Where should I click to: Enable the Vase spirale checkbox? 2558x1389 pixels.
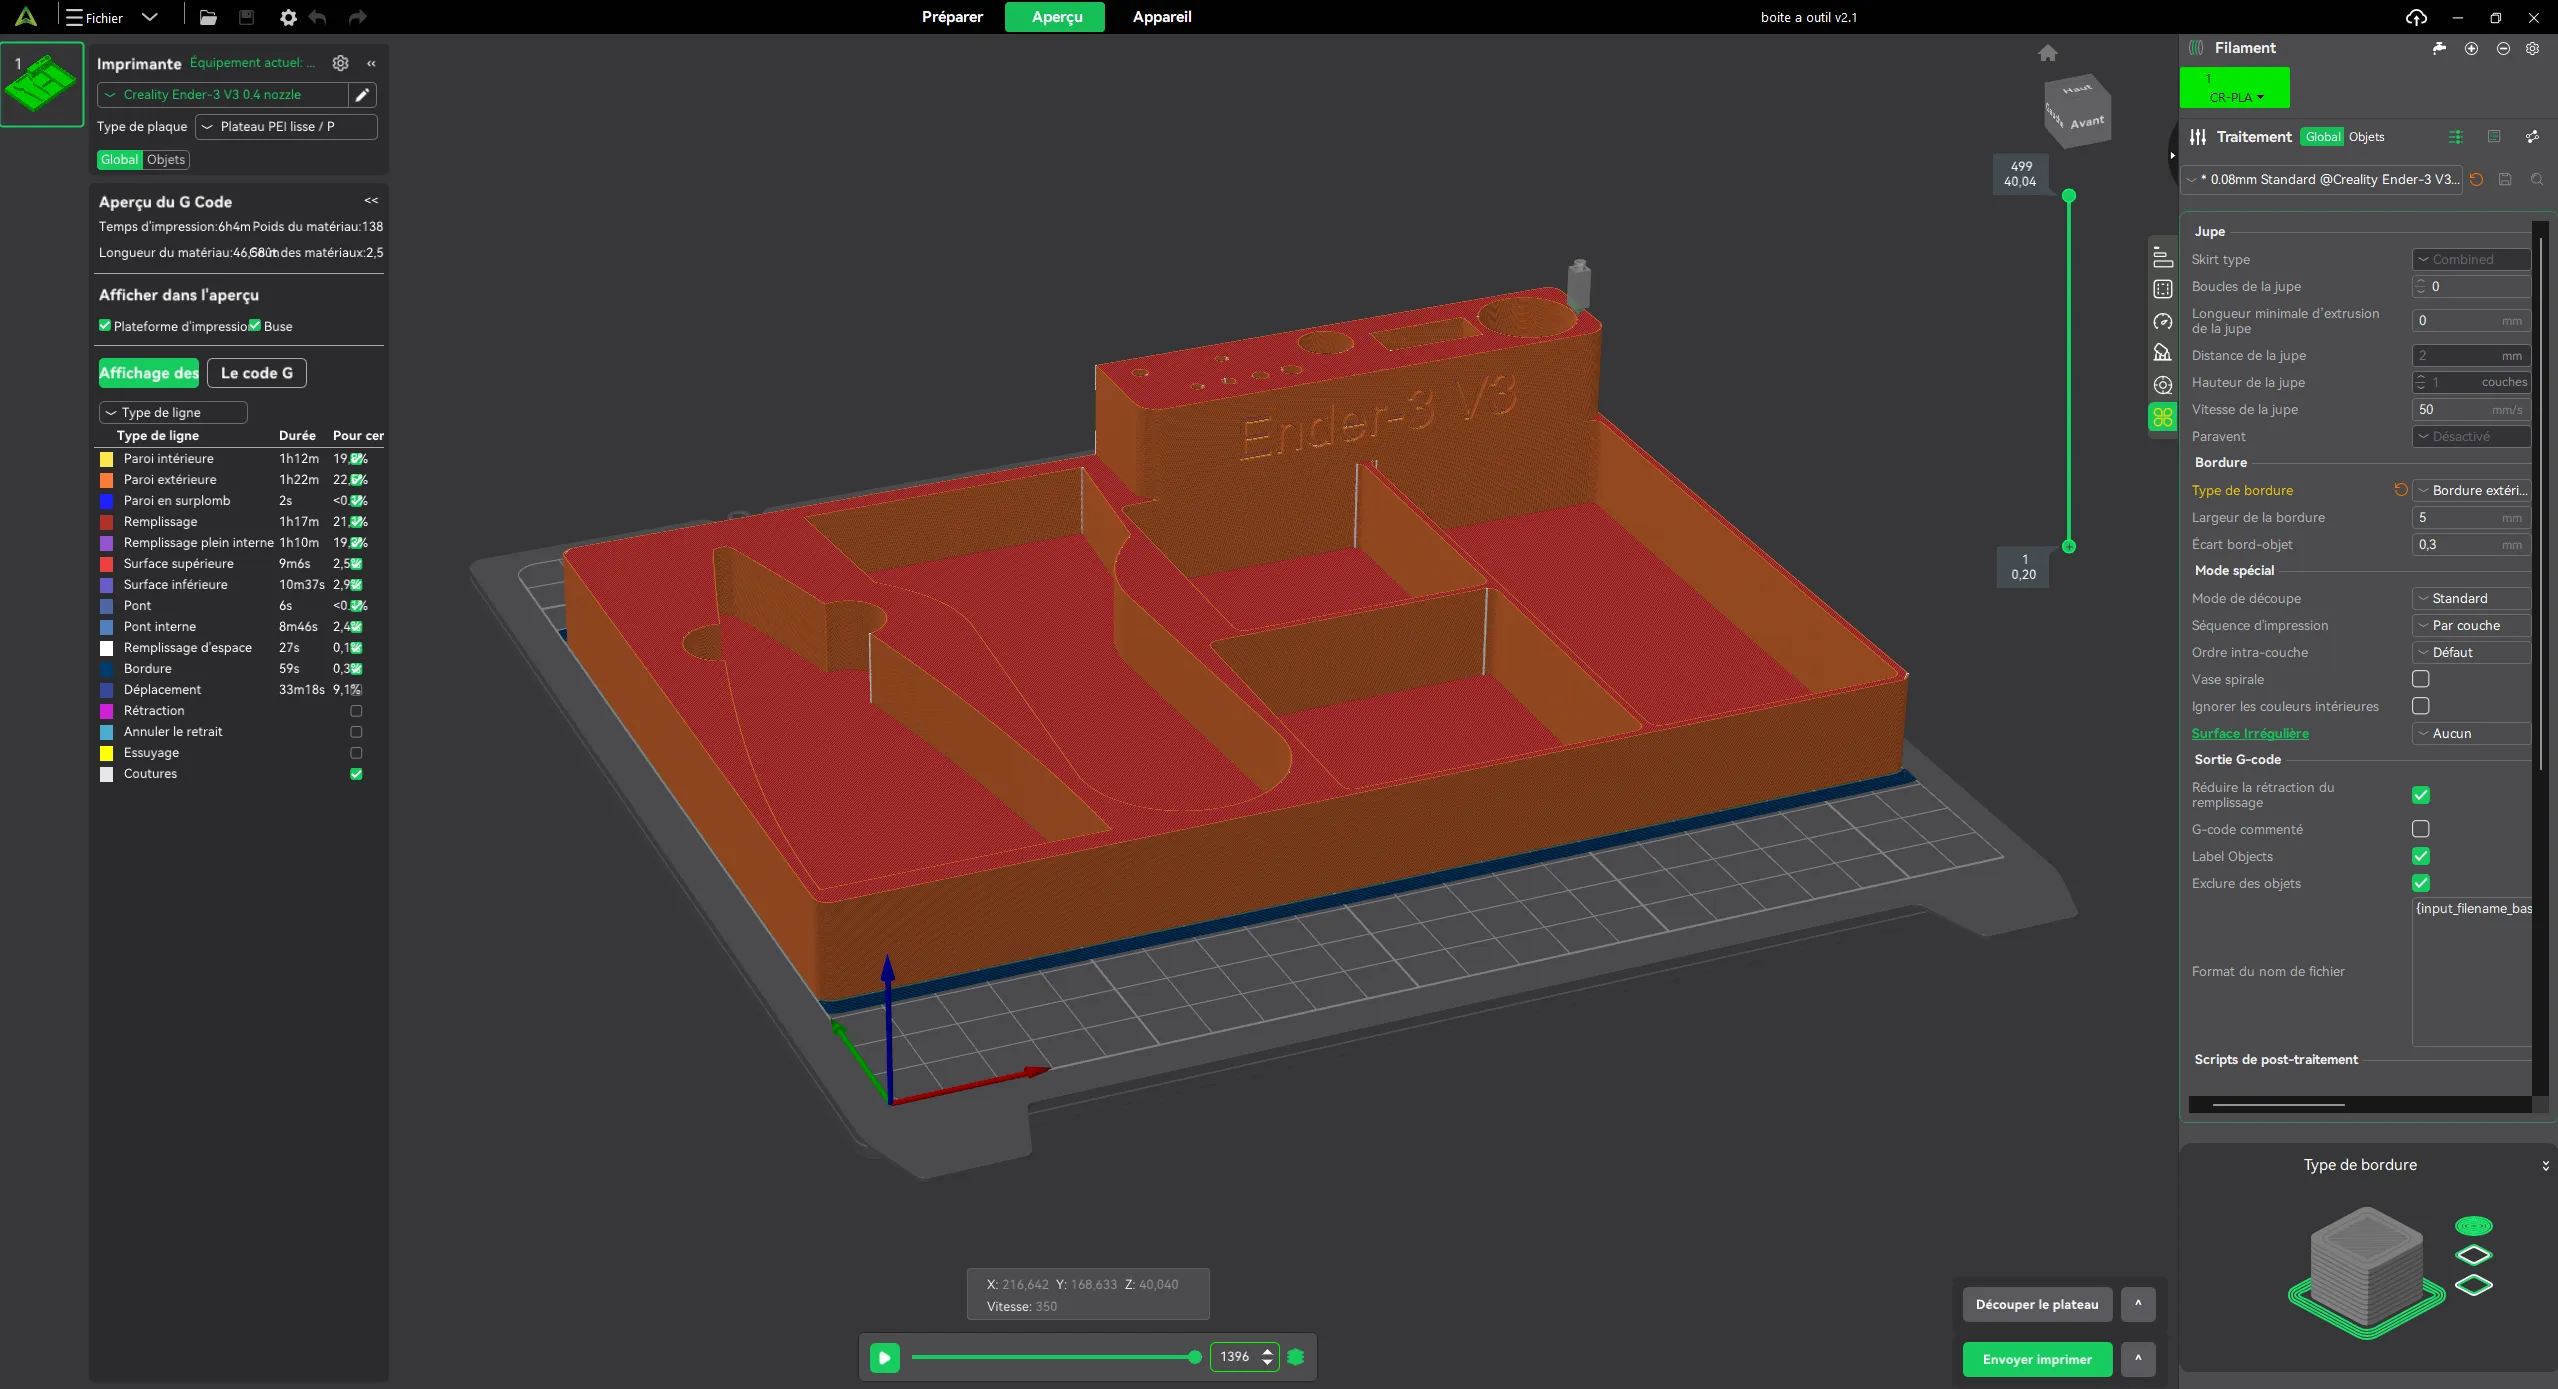tap(2421, 679)
